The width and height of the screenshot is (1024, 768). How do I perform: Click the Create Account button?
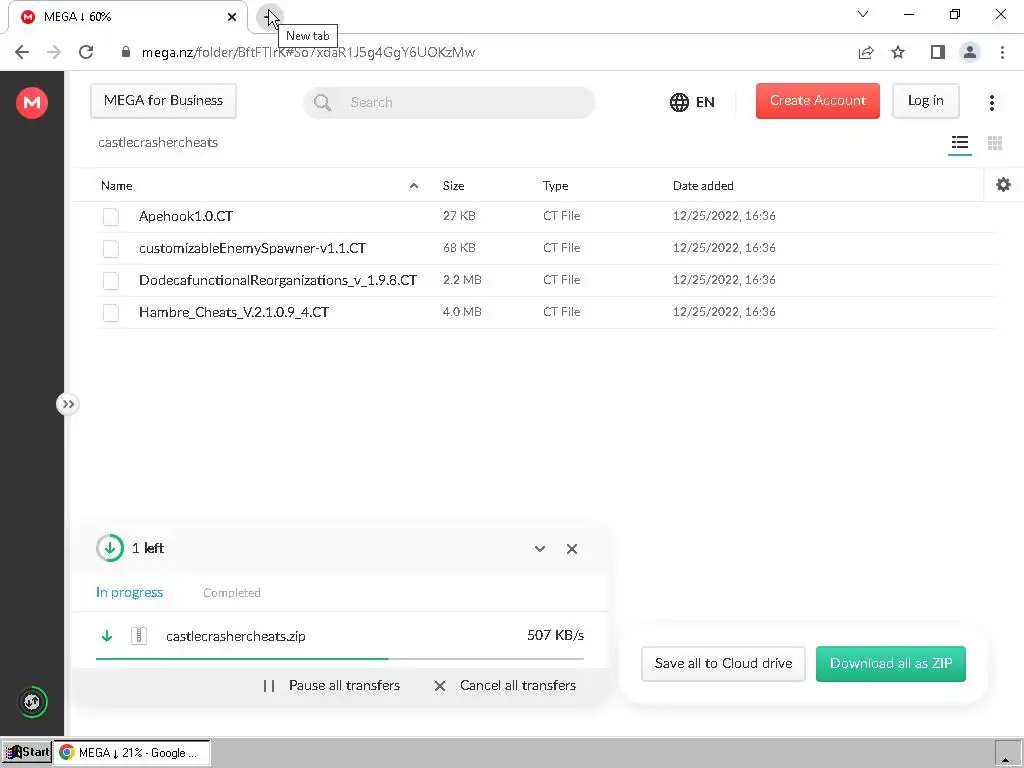818,101
